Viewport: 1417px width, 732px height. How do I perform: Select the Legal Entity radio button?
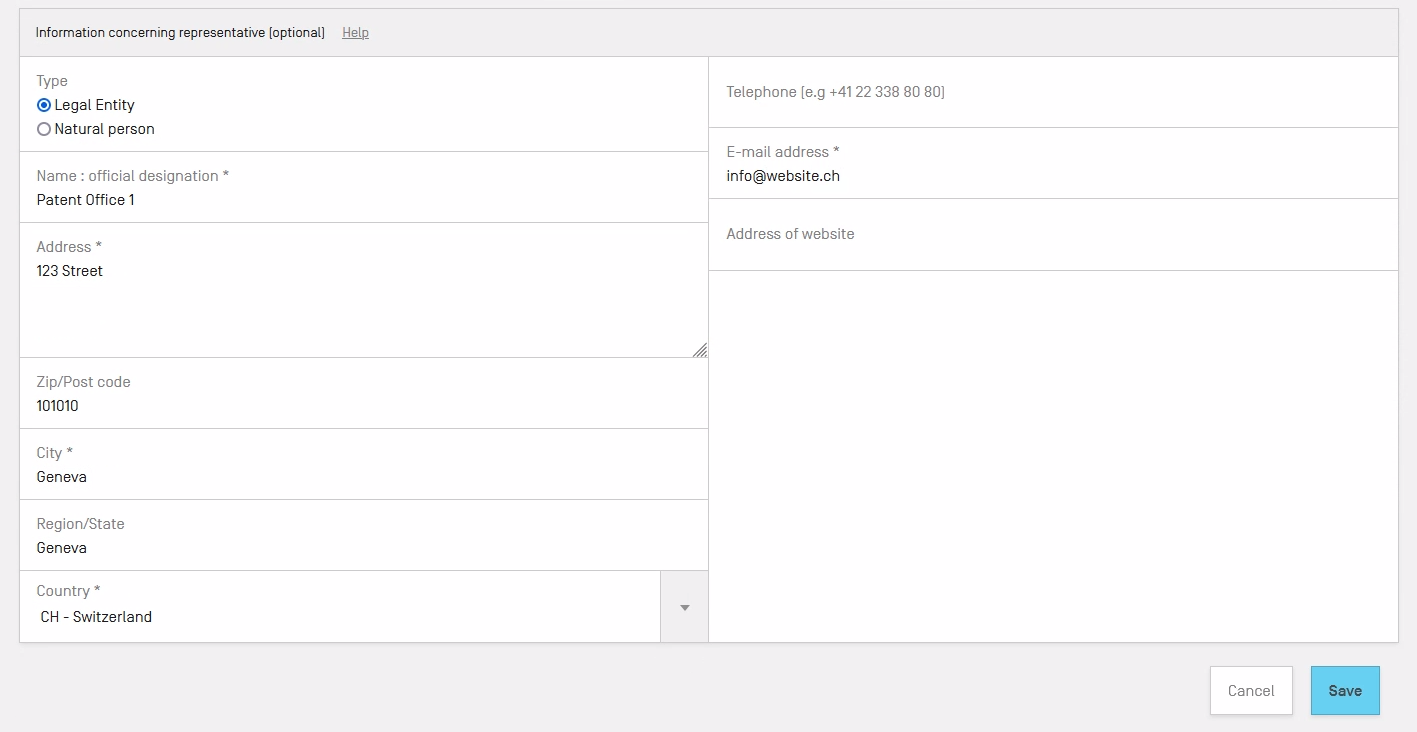click(x=44, y=105)
